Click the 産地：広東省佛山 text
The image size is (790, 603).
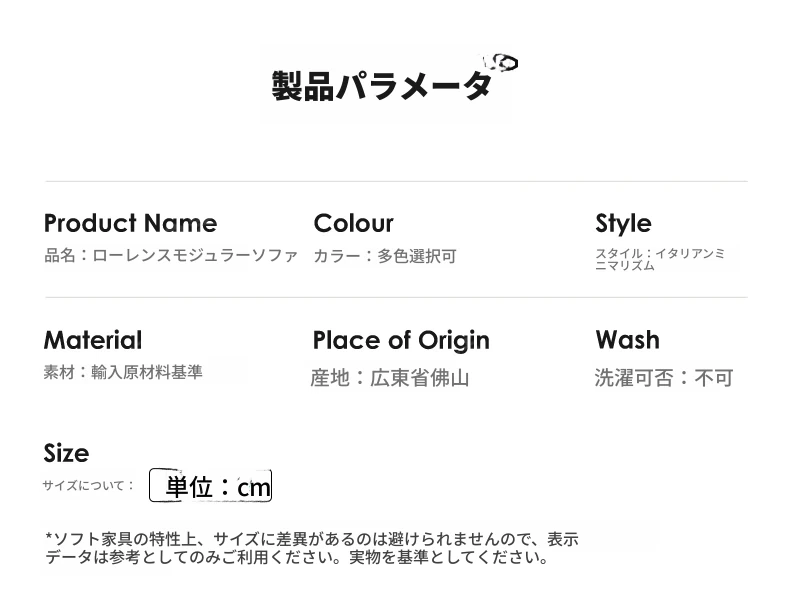click(x=390, y=378)
